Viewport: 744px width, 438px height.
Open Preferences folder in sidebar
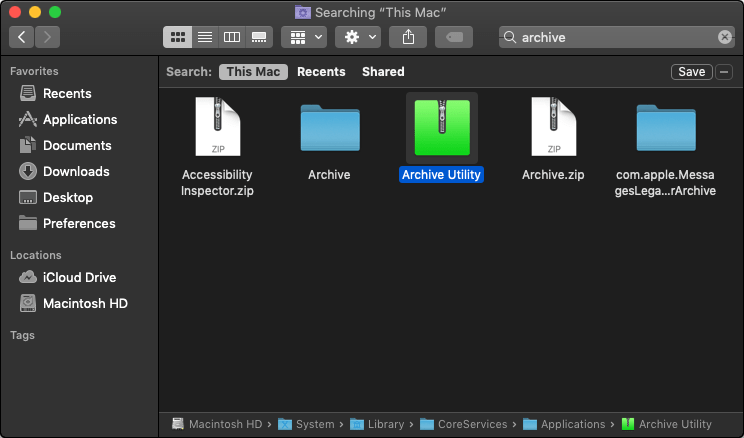coord(67,224)
